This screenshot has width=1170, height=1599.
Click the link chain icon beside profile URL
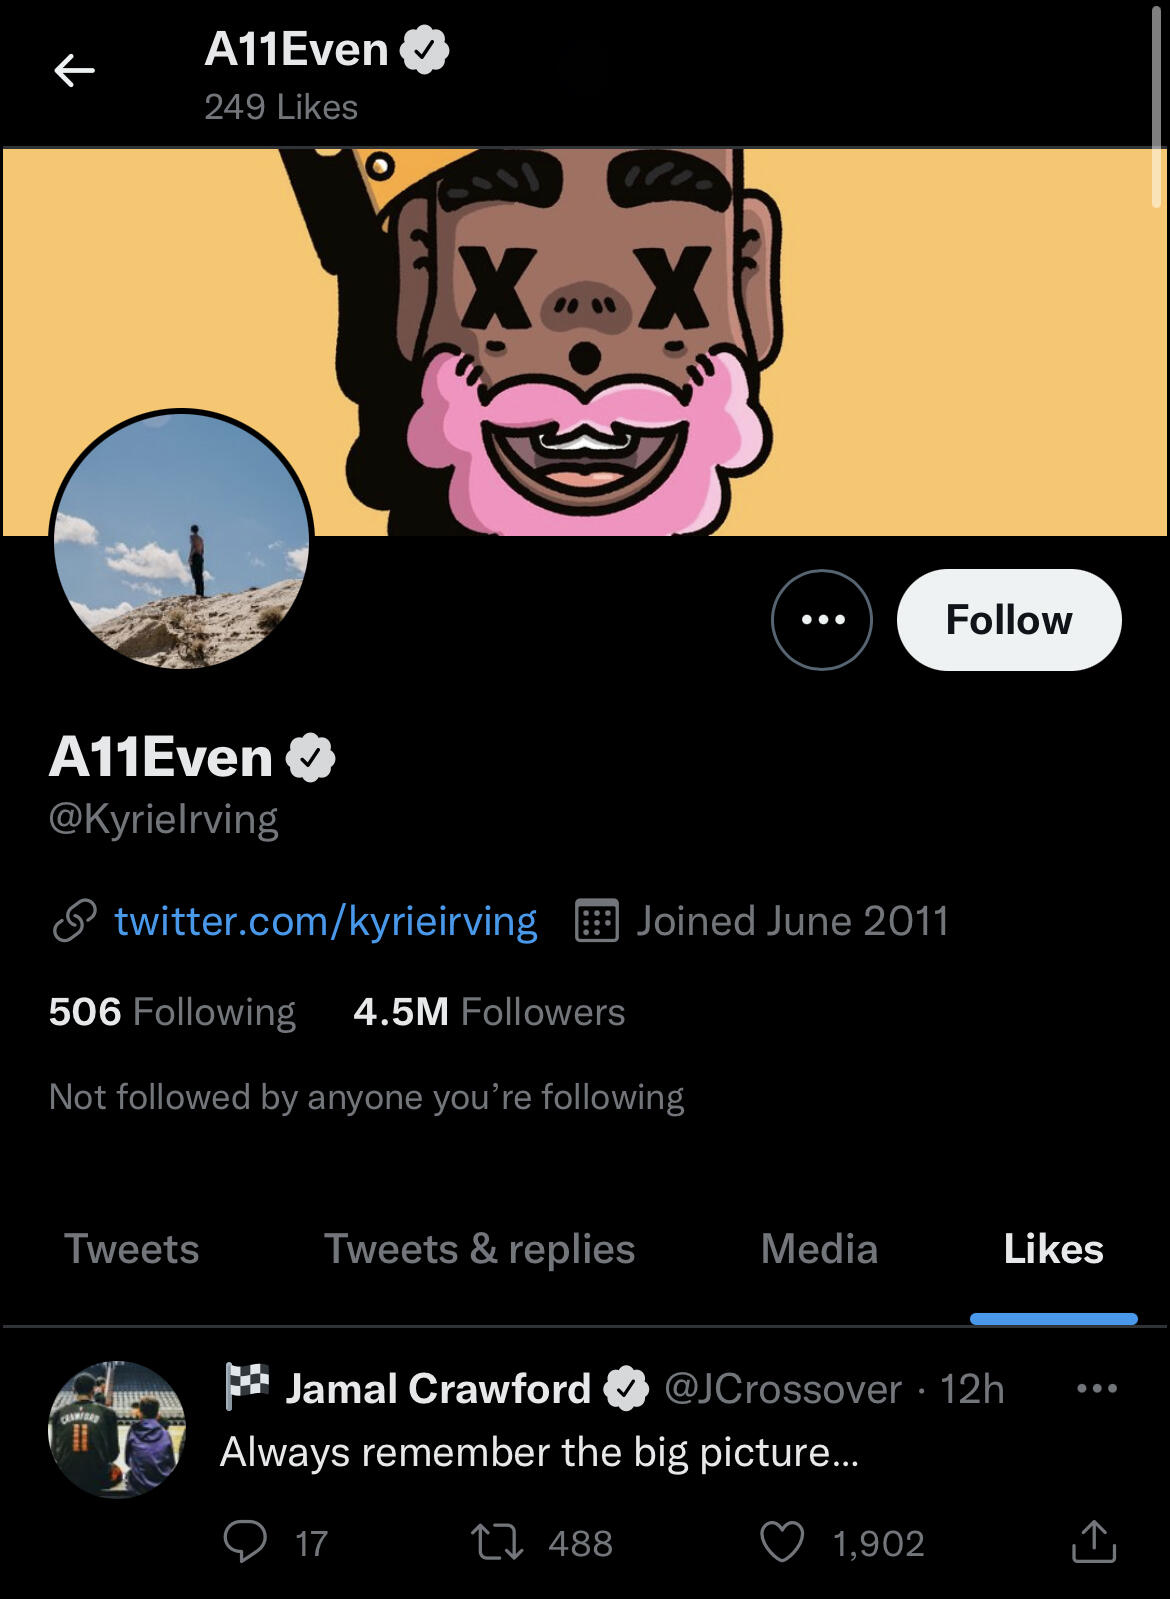tap(75, 921)
